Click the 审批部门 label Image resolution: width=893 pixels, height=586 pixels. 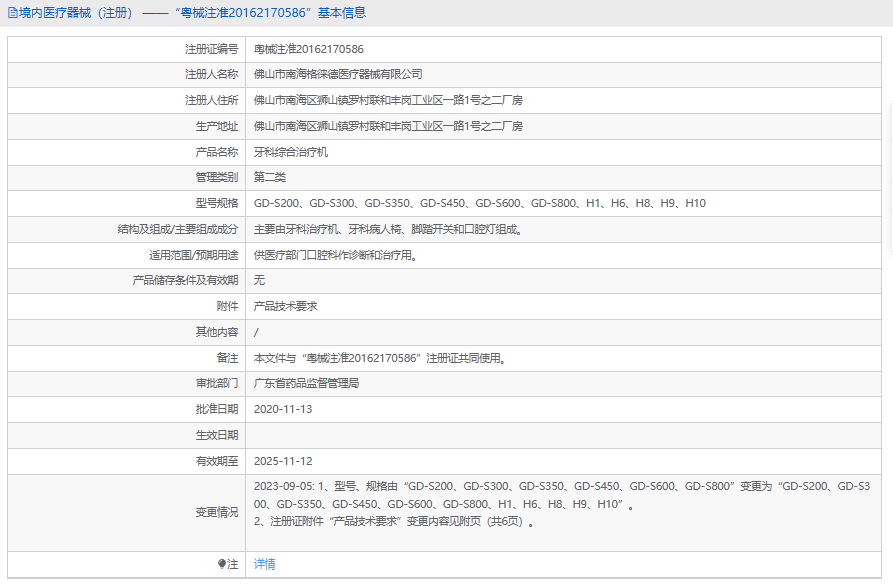click(217, 383)
